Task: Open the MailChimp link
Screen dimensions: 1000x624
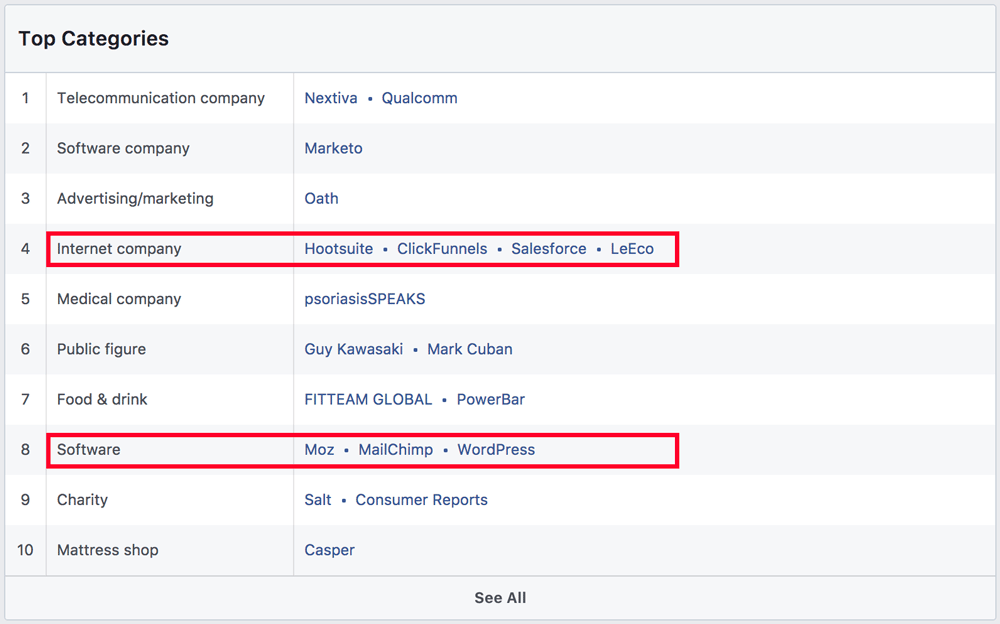Action: pos(395,450)
